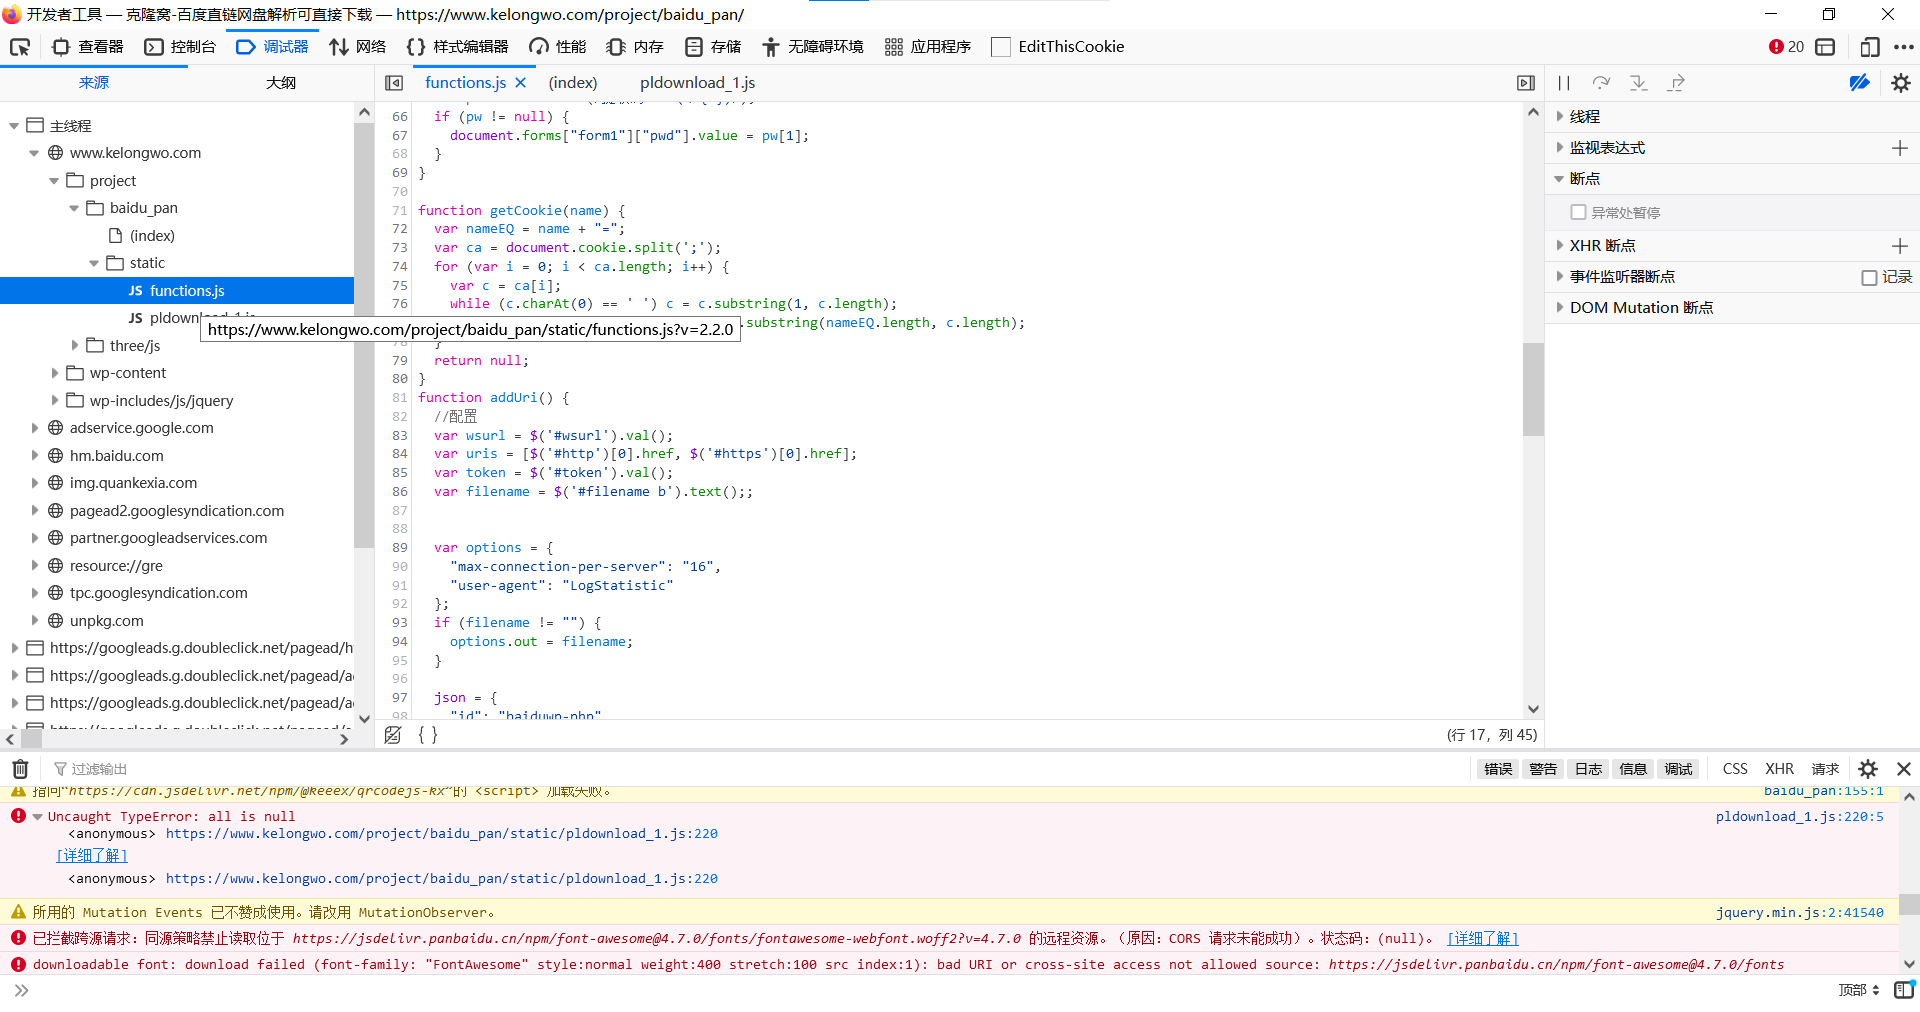Viewport: 1920px width, 1012px height.
Task: Open the (index) source tab
Action: 572,82
